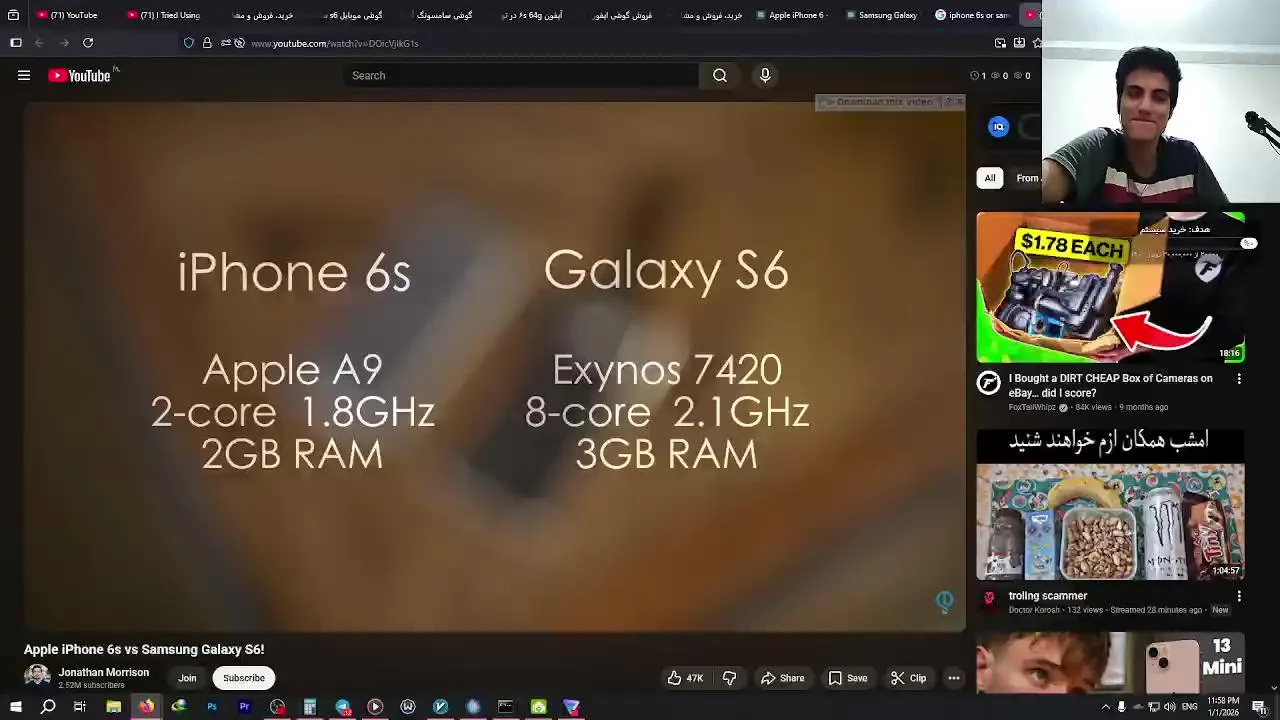Image resolution: width=1280 pixels, height=720 pixels.
Task: Dislike the video with thumbs down
Action: [729, 678]
